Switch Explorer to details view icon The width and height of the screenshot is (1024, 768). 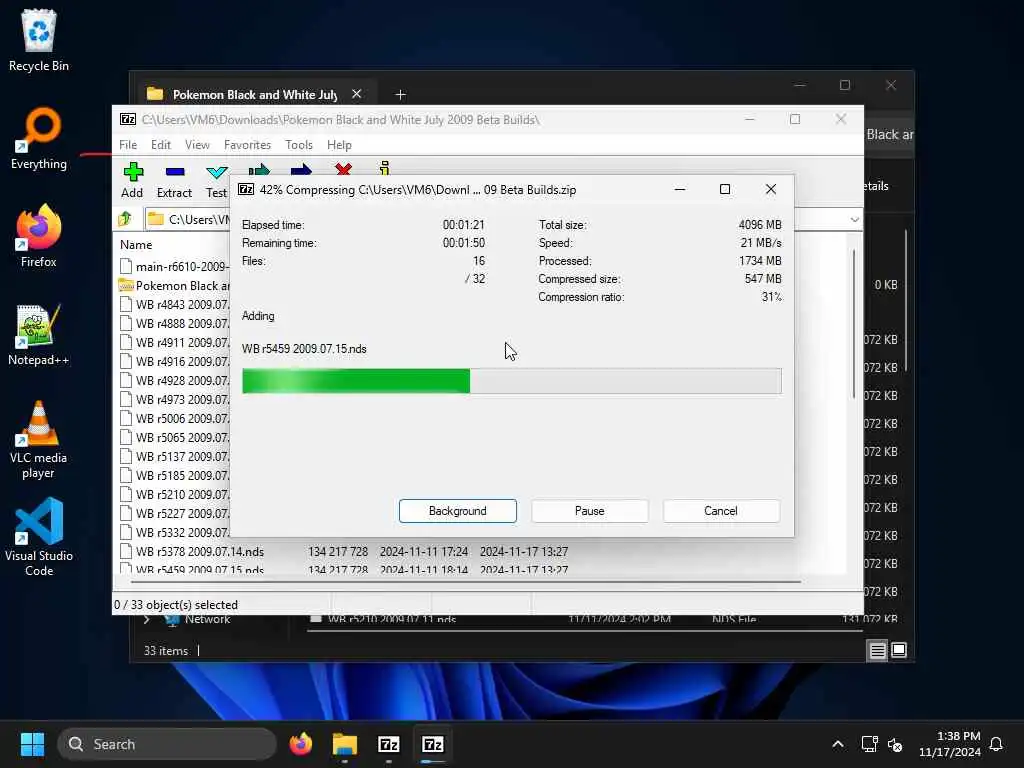[x=877, y=650]
